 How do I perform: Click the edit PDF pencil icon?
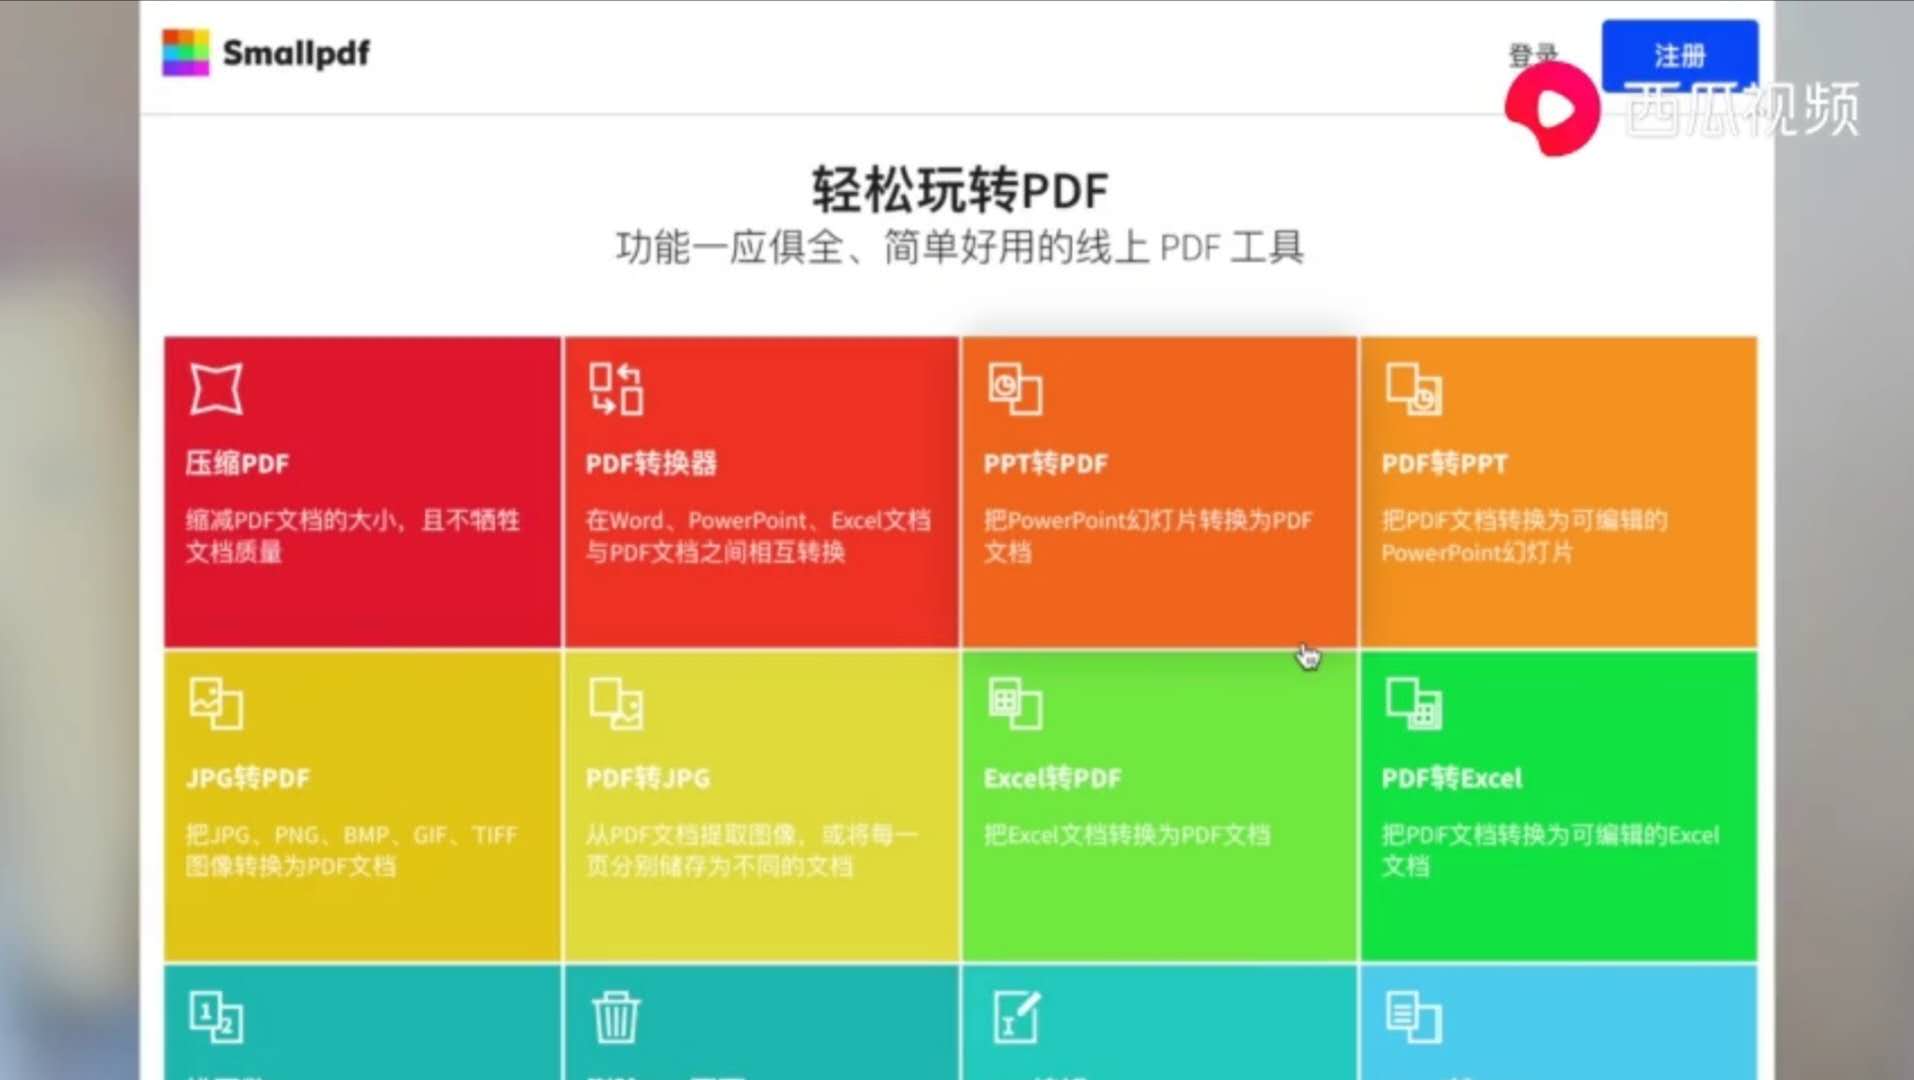click(x=1017, y=1017)
